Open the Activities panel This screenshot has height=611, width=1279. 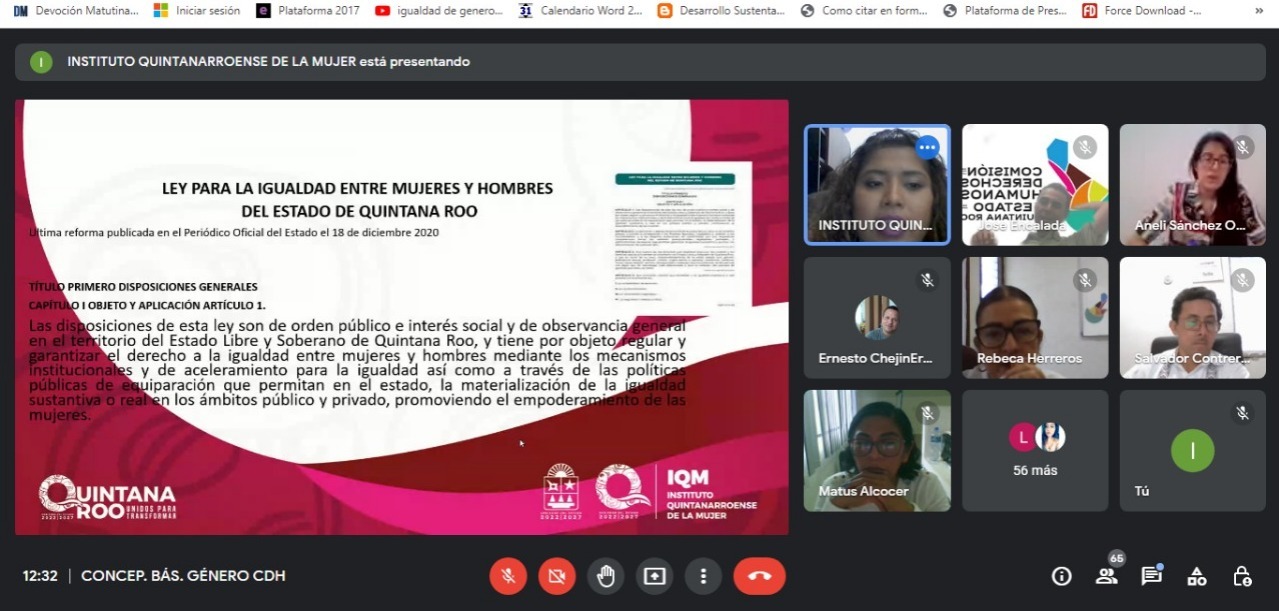tap(1196, 576)
